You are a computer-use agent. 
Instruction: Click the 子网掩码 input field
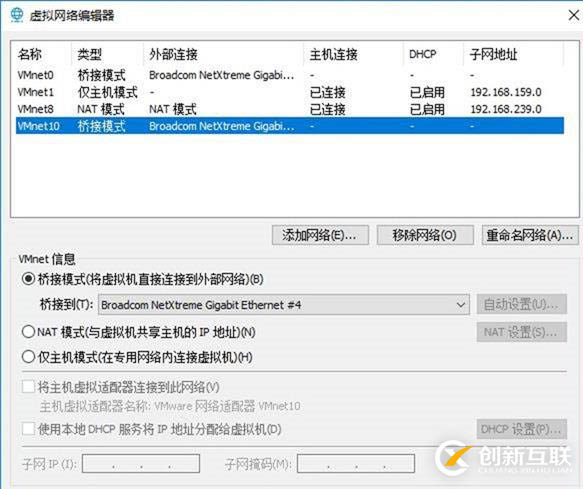[356, 464]
